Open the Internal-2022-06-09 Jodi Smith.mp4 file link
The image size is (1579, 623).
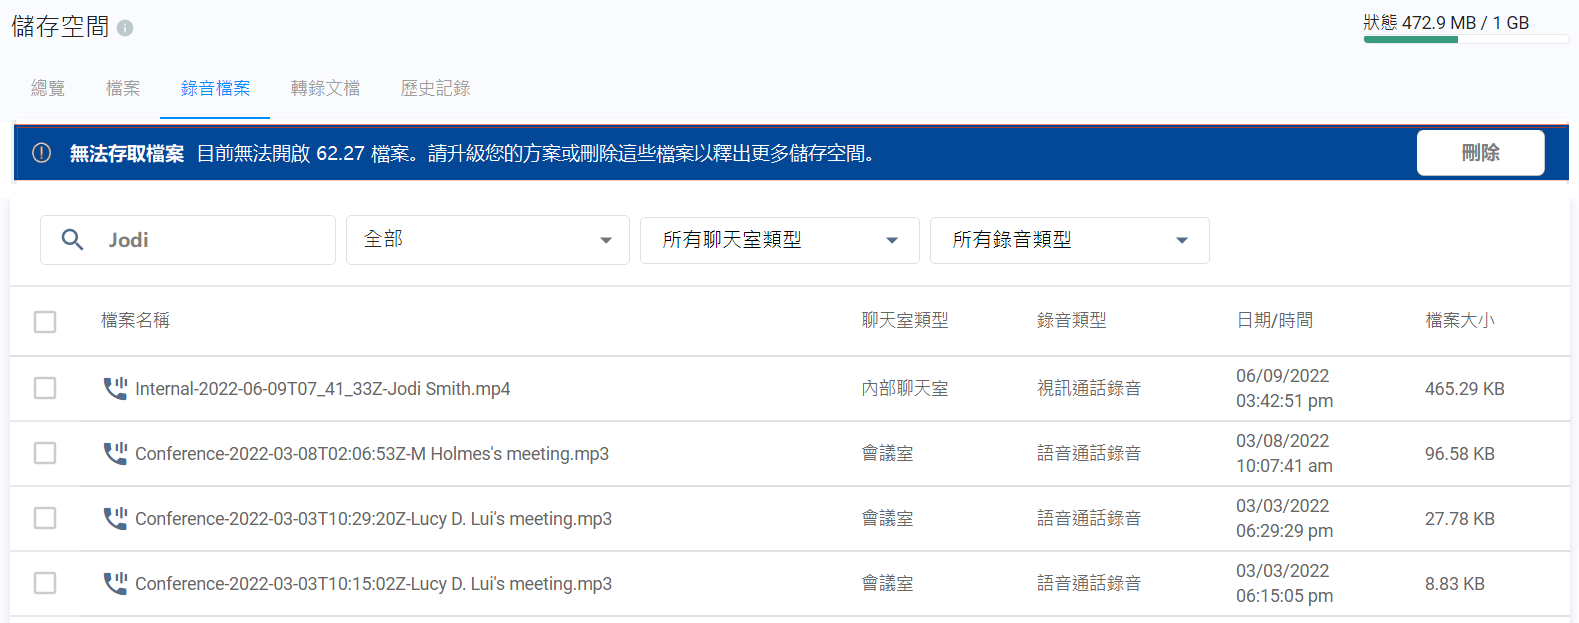(322, 389)
